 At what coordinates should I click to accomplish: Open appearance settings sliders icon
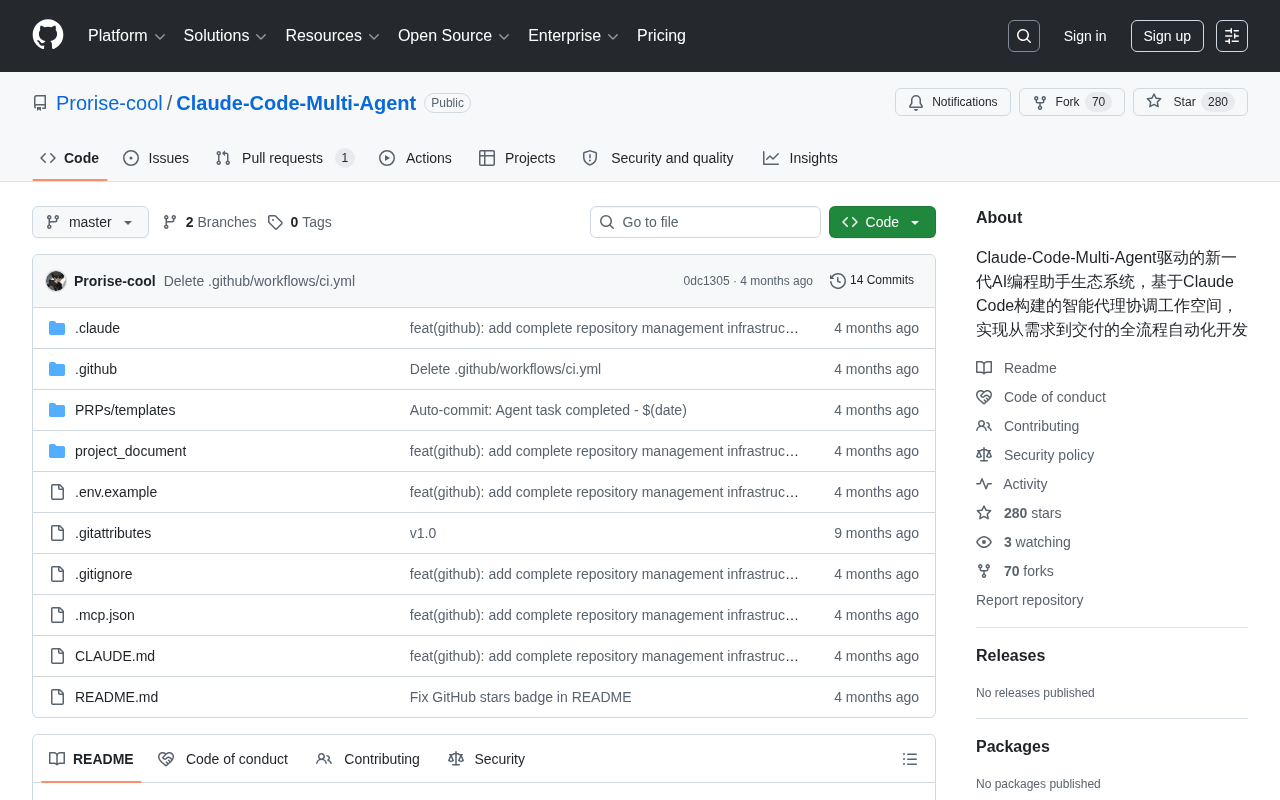tap(1232, 36)
